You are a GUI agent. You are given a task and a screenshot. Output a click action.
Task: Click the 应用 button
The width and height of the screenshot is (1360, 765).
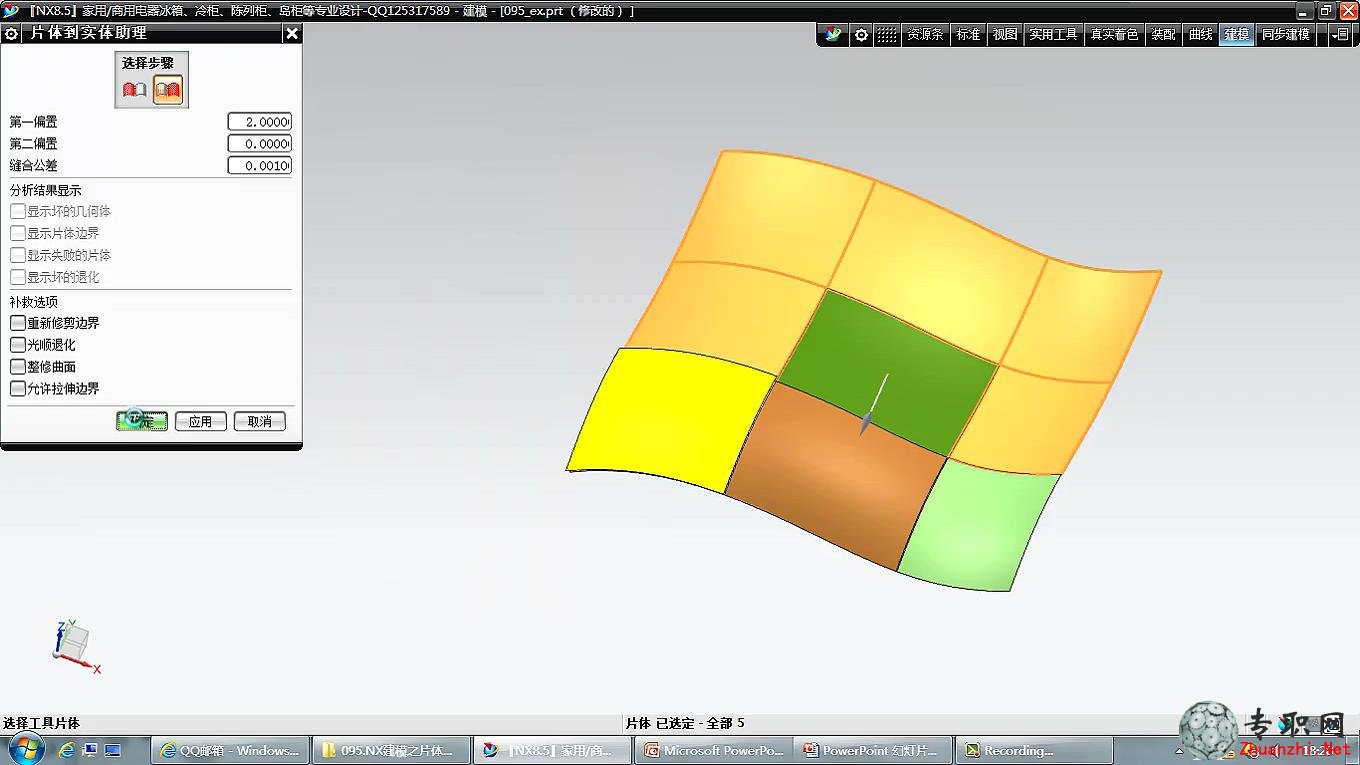(x=201, y=421)
